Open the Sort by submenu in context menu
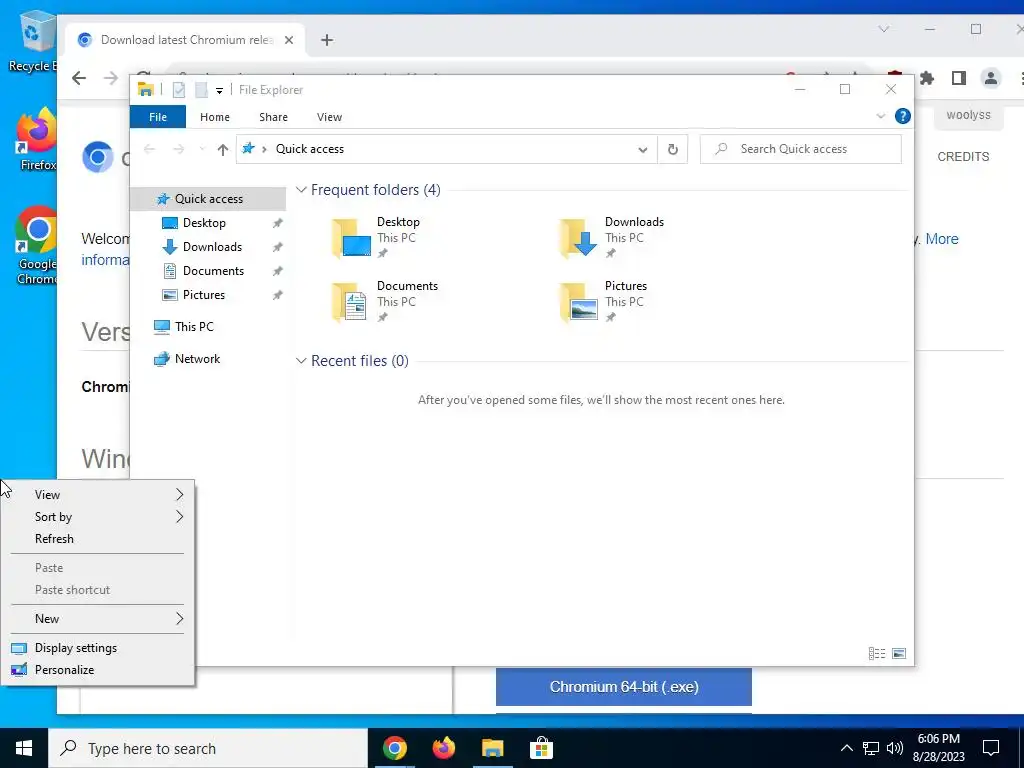The height and width of the screenshot is (768, 1024). (98, 517)
